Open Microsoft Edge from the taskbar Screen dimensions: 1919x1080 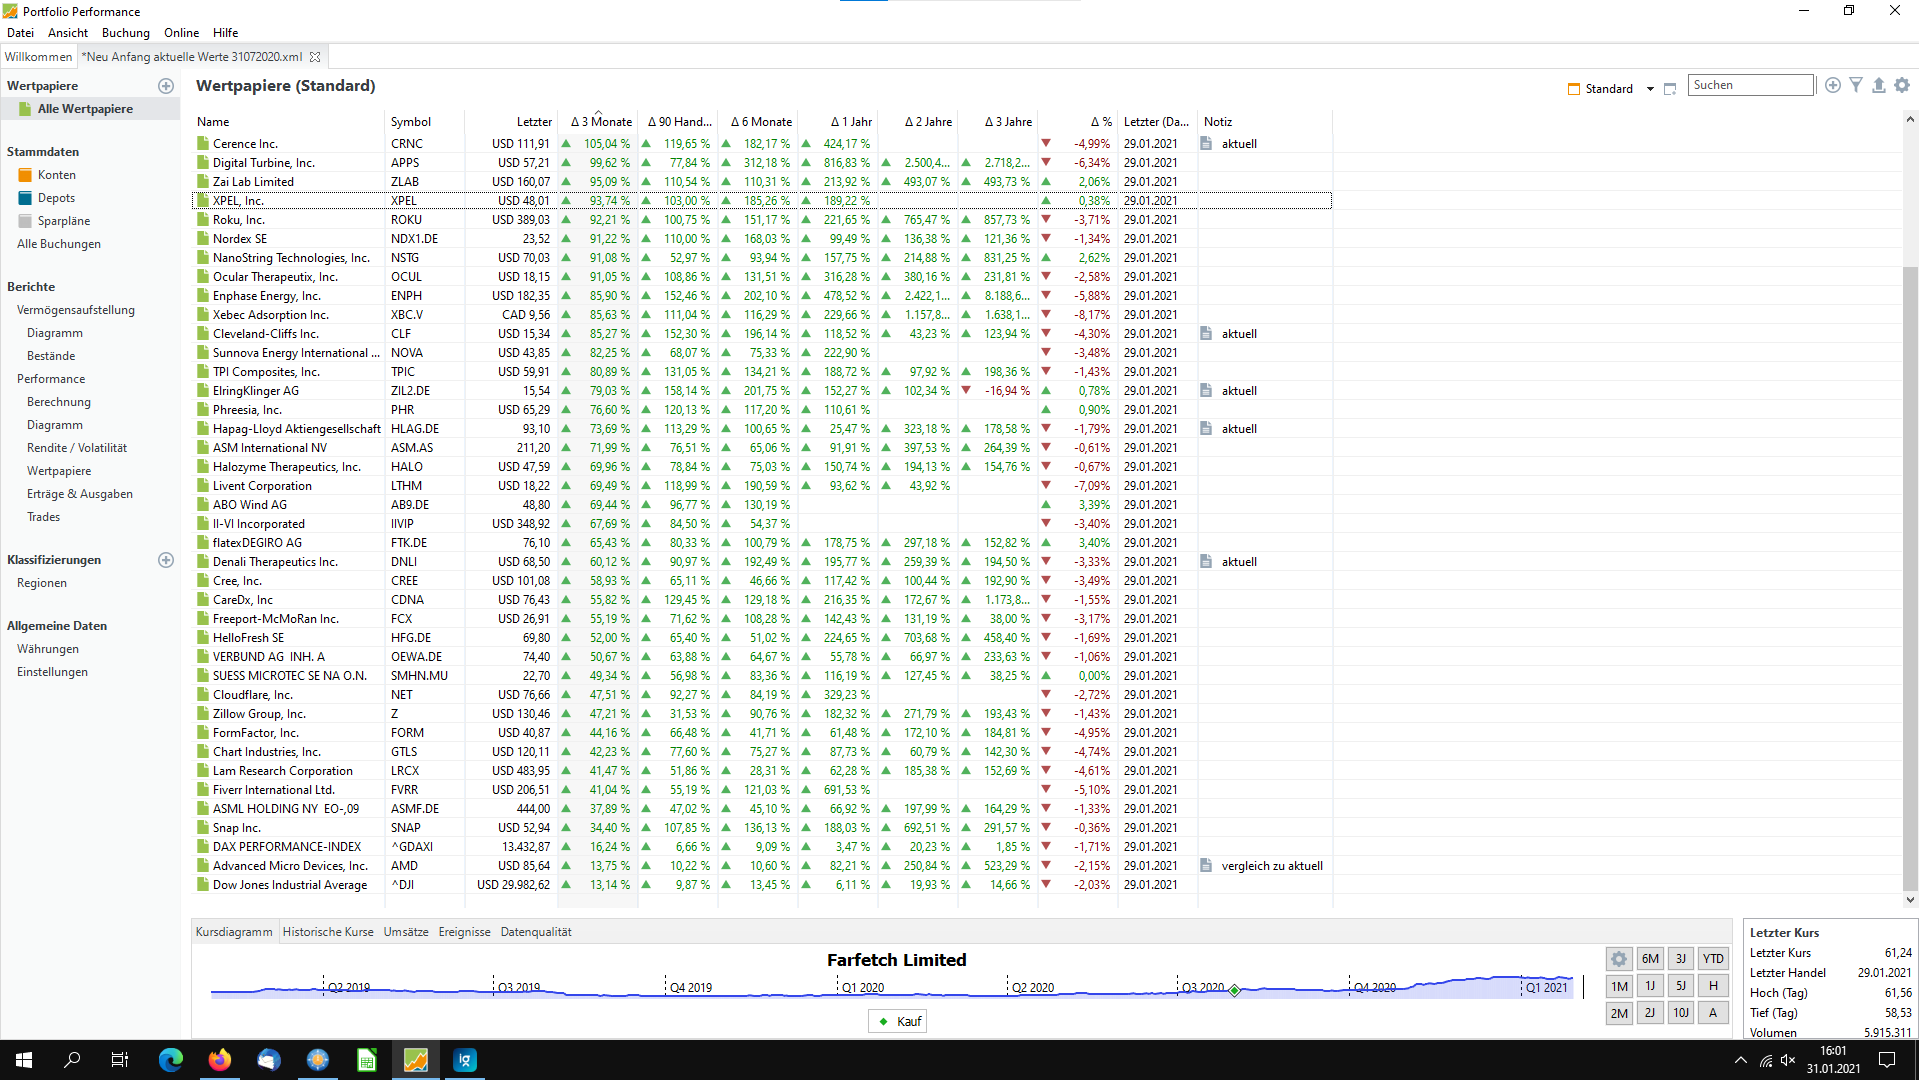point(171,1060)
